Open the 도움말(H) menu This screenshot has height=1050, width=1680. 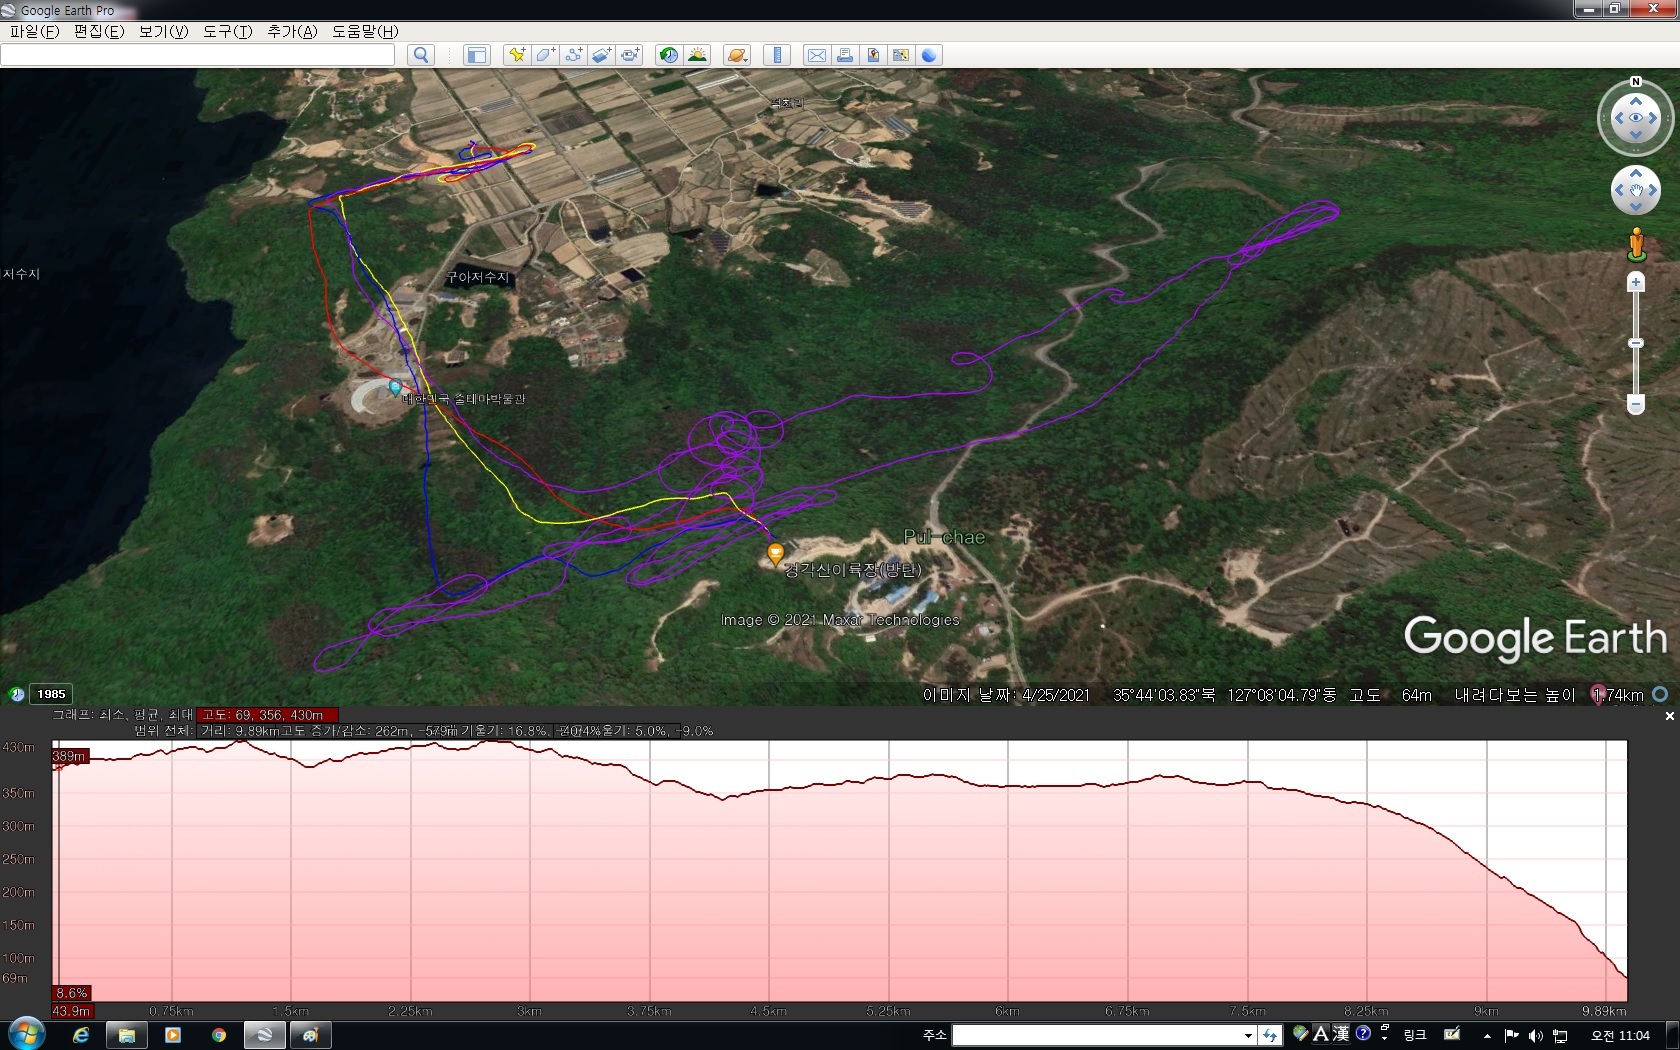[x=365, y=31]
